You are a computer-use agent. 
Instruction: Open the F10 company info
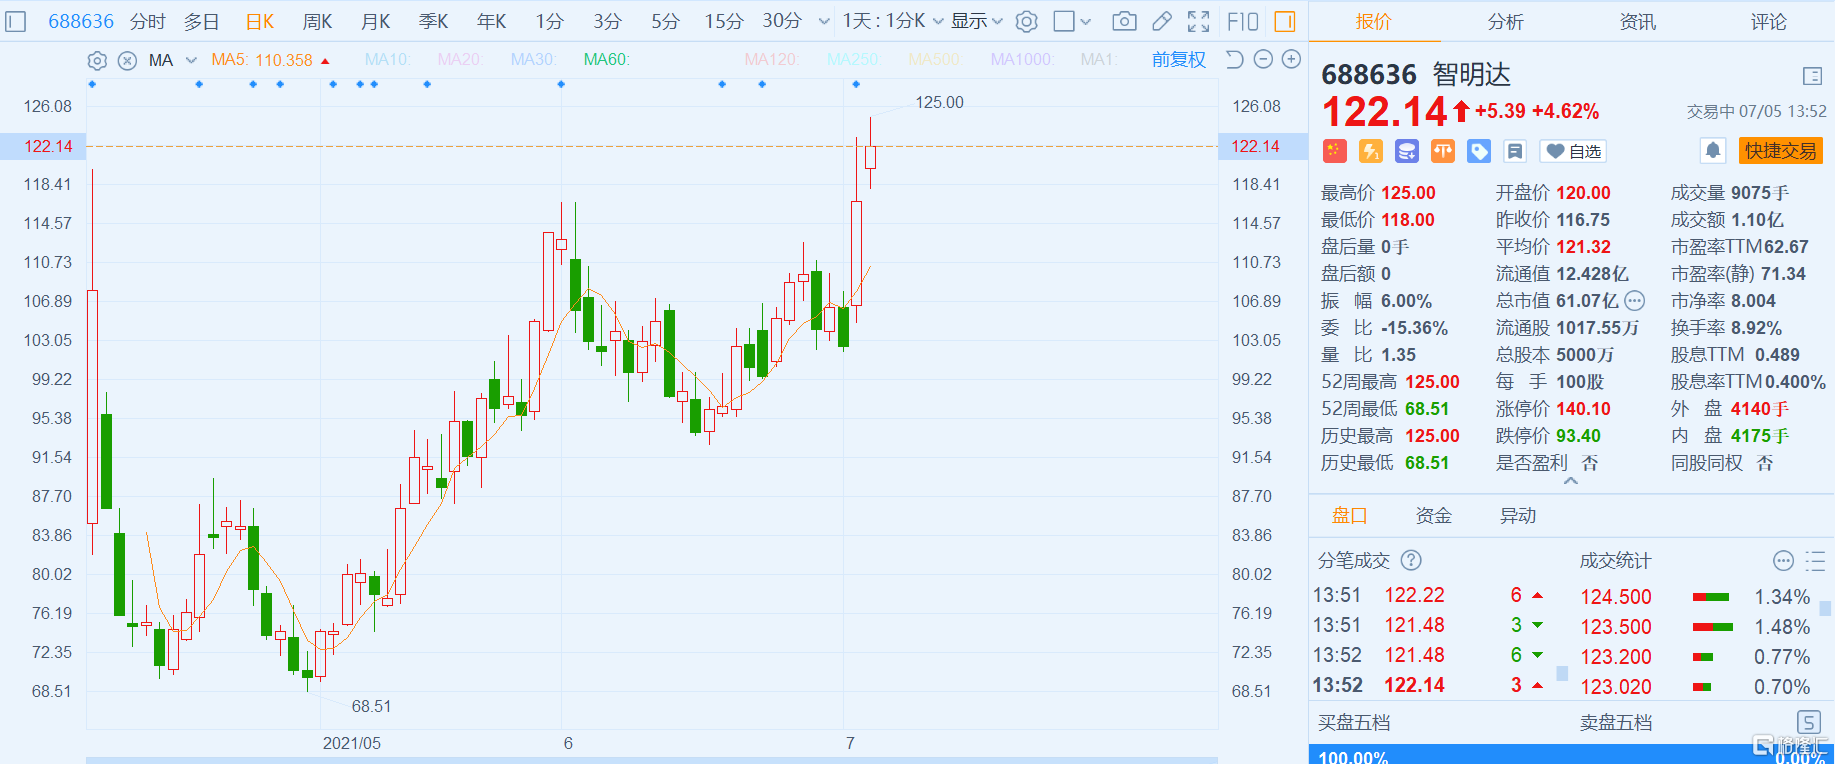tap(1242, 21)
